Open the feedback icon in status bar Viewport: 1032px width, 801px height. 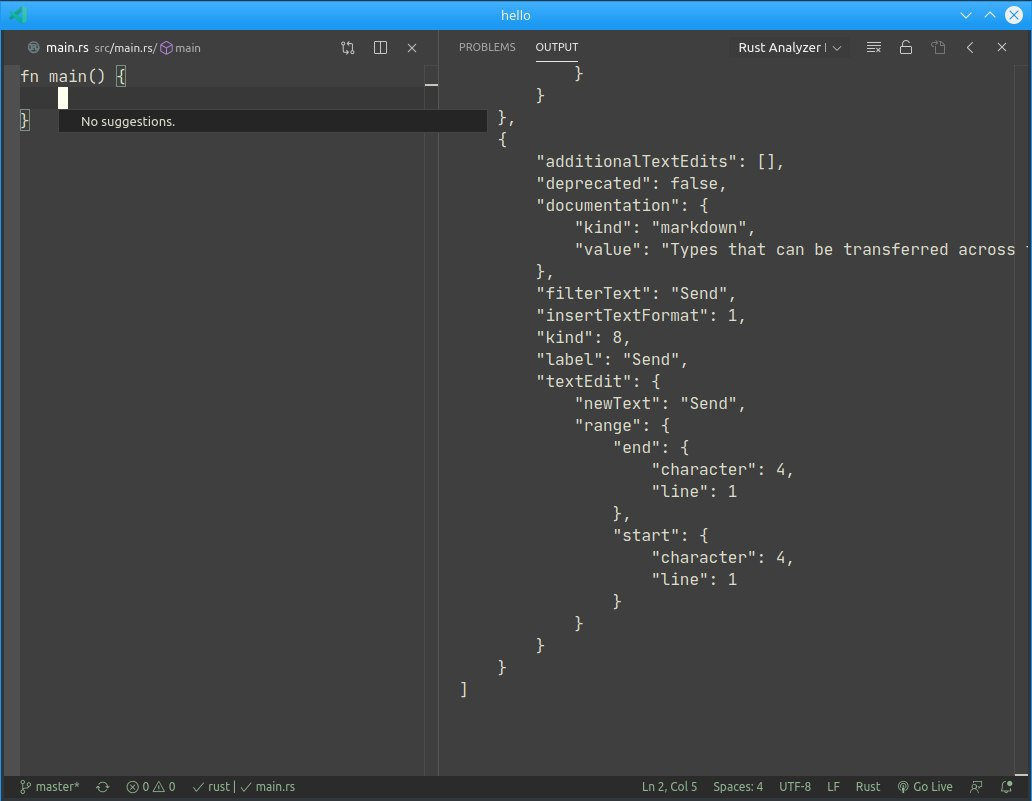click(x=976, y=787)
